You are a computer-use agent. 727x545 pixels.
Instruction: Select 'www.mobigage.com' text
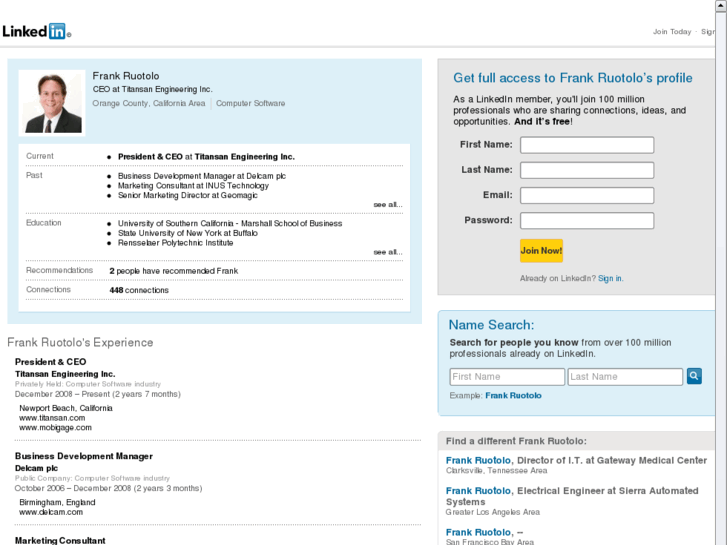pyautogui.click(x=55, y=428)
